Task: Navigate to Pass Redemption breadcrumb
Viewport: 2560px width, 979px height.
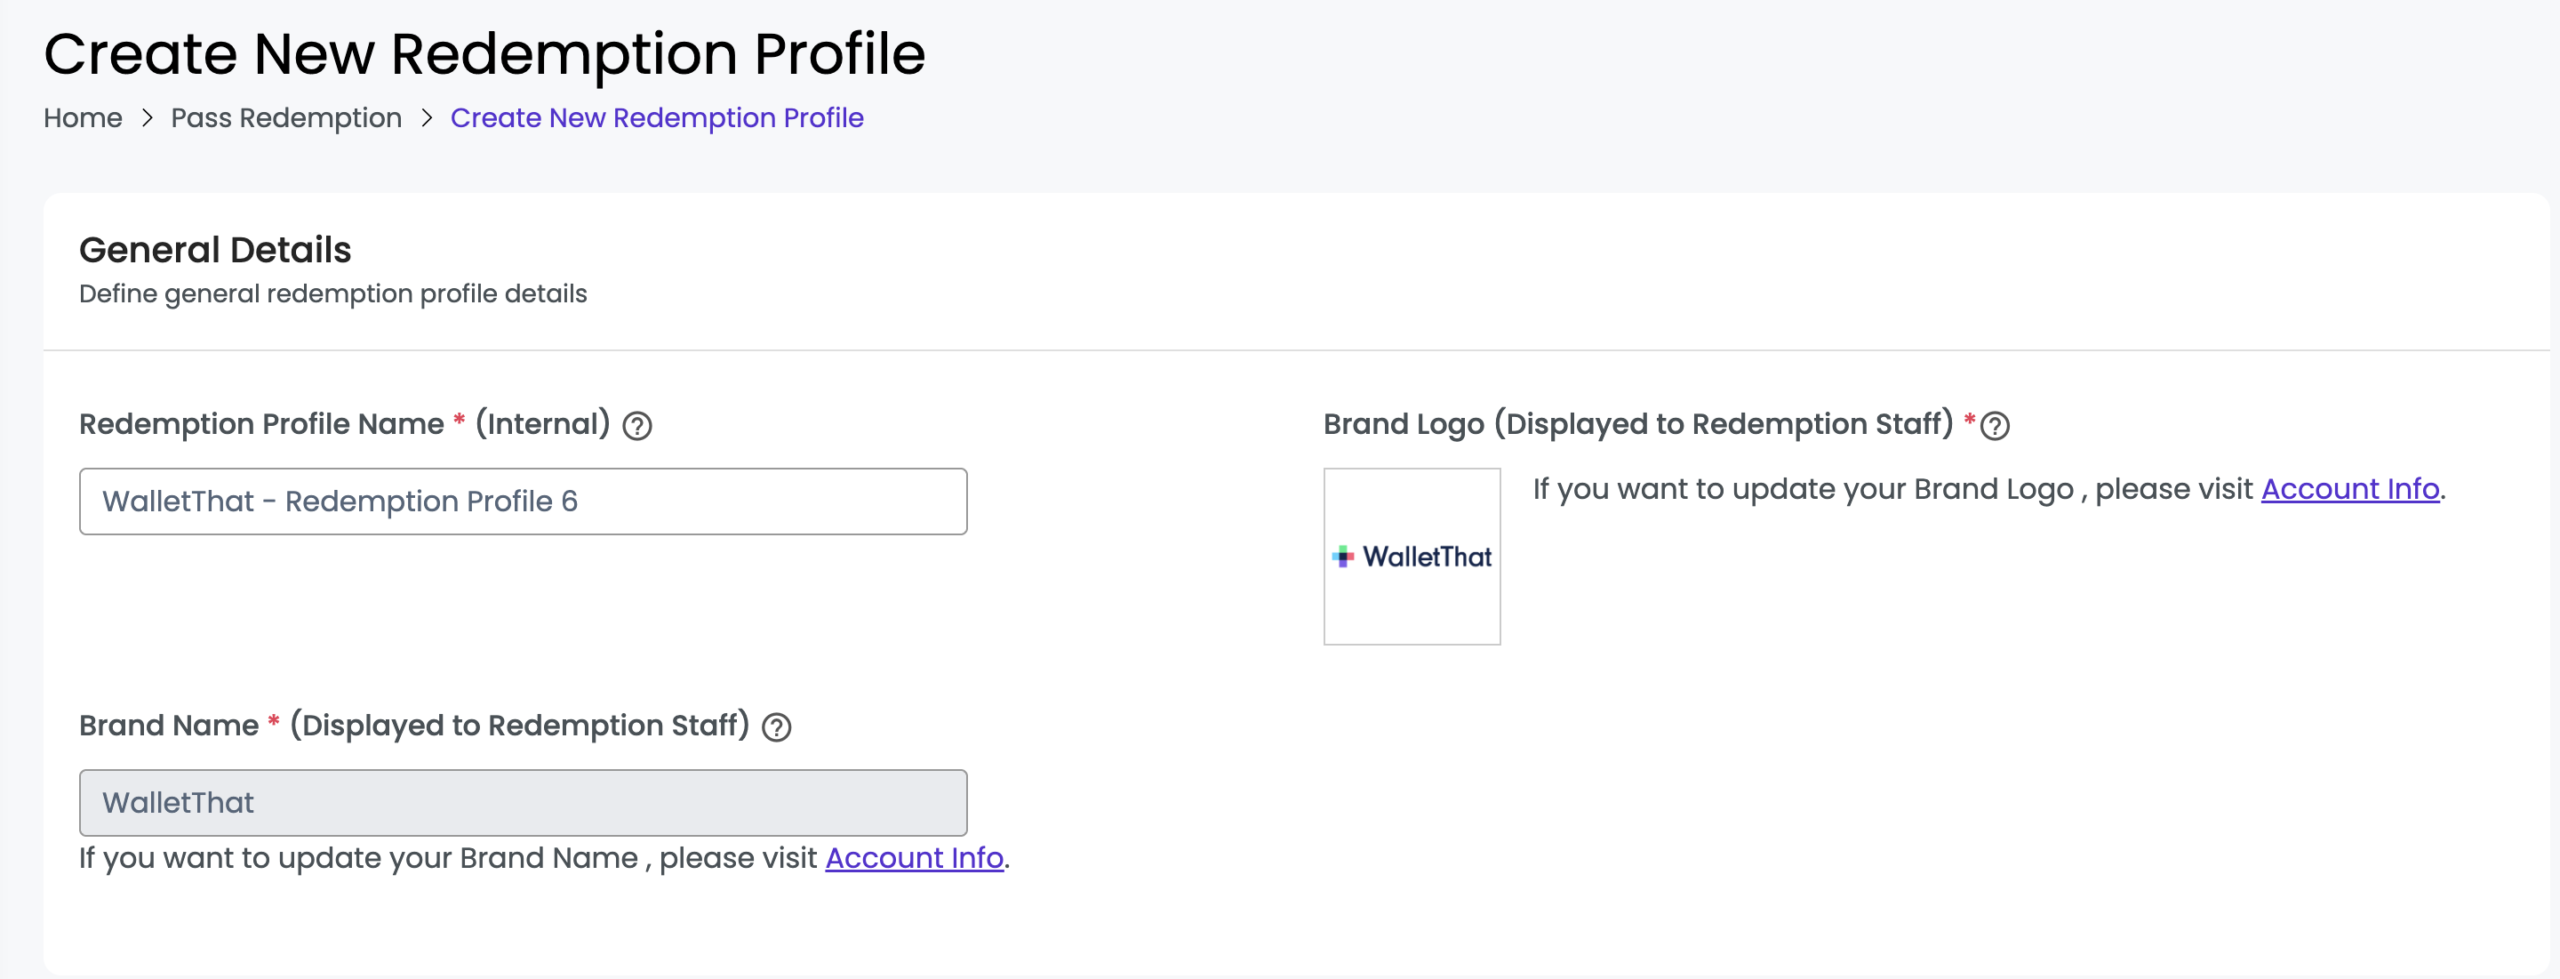Action: 286,118
